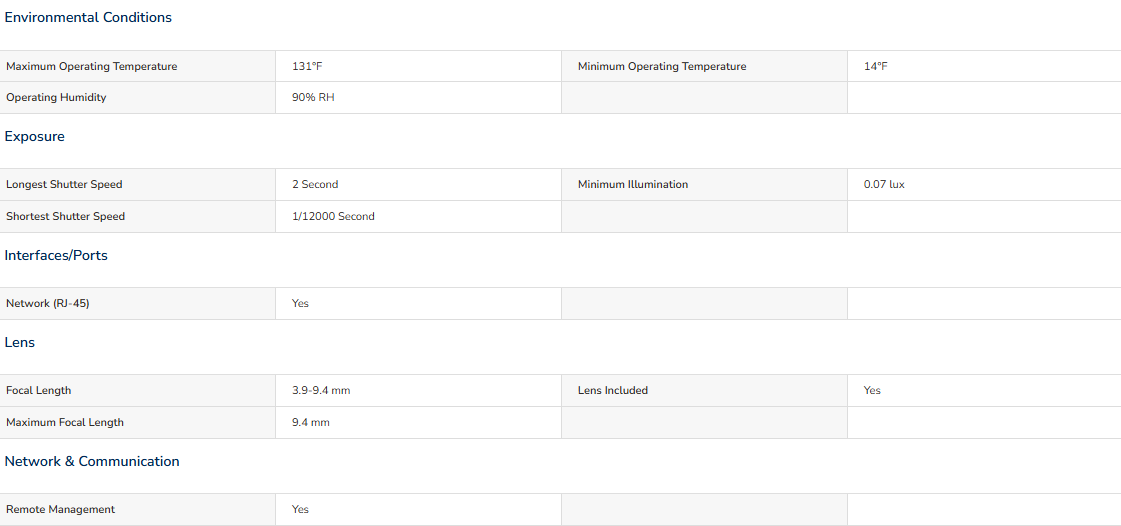The width and height of the screenshot is (1121, 526).
Task: Select the 90% RH value
Action: [313, 97]
